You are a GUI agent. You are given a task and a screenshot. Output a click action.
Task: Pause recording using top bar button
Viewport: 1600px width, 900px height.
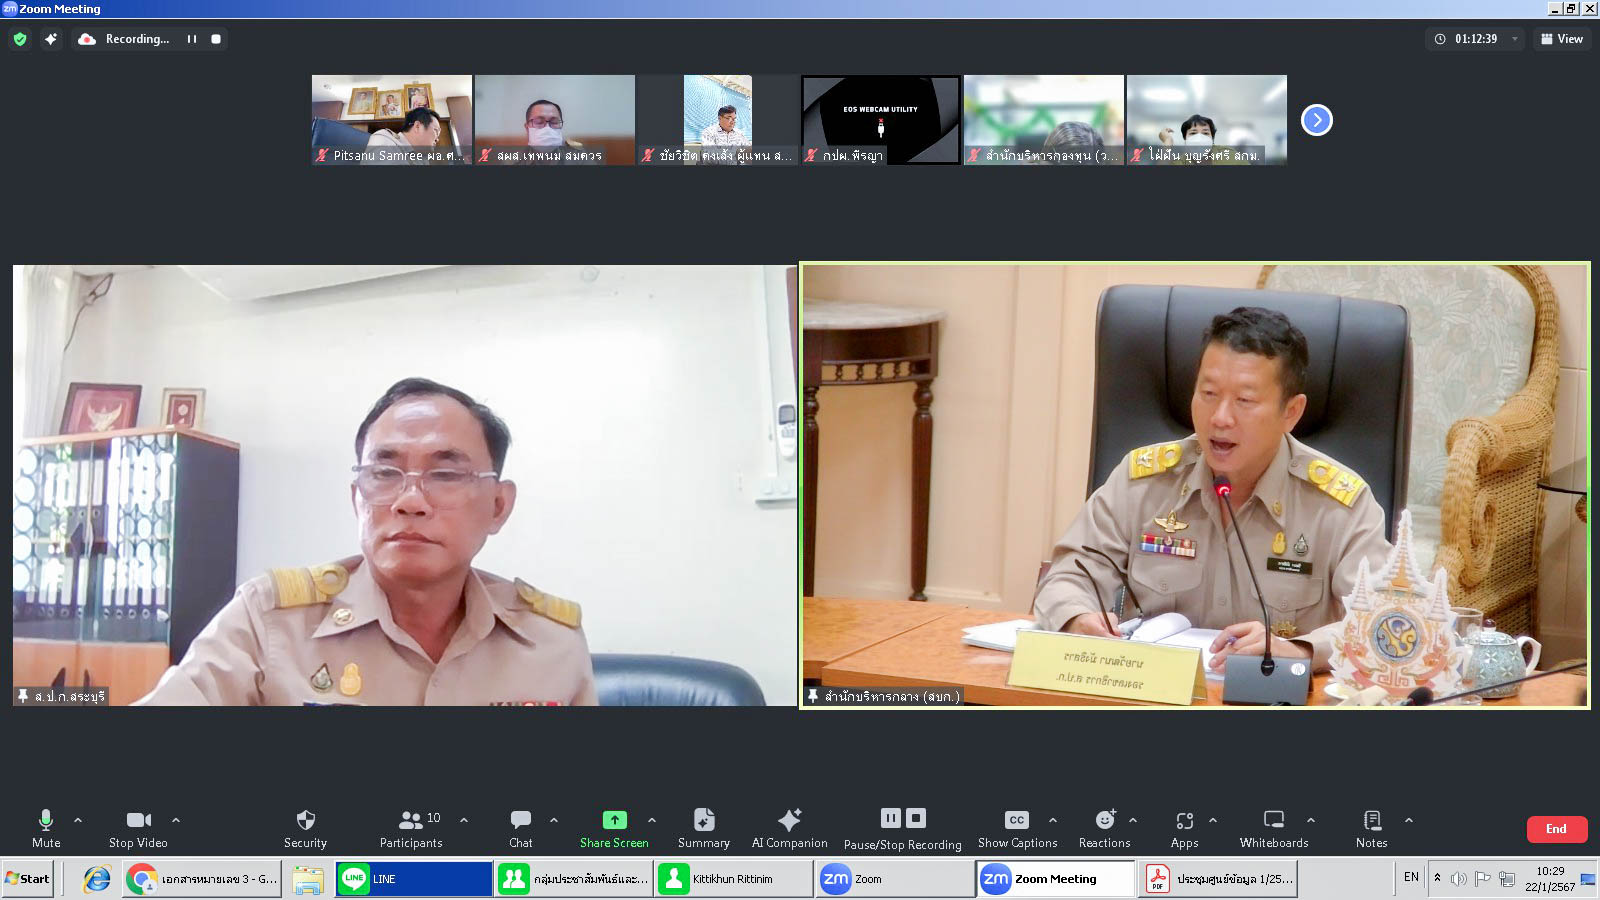pyautogui.click(x=191, y=39)
